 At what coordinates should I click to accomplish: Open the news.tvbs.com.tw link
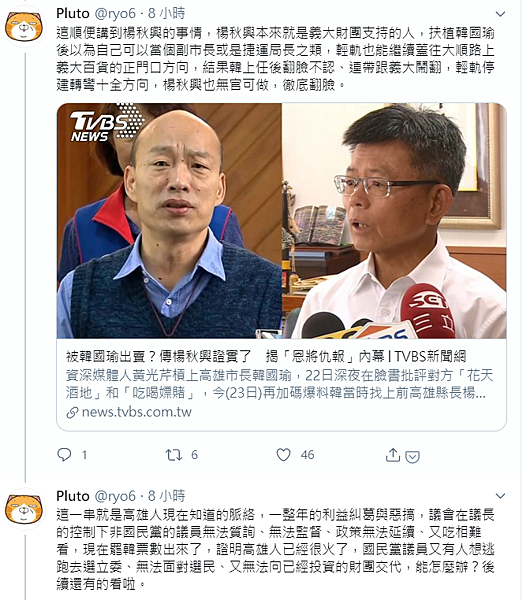[137, 412]
